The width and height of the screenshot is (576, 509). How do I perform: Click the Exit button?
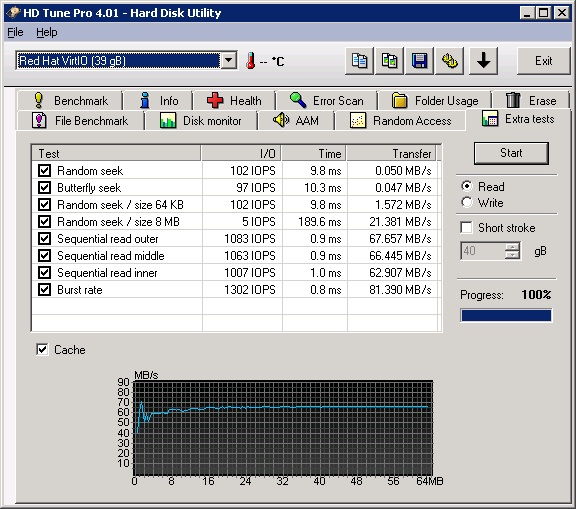pos(544,61)
